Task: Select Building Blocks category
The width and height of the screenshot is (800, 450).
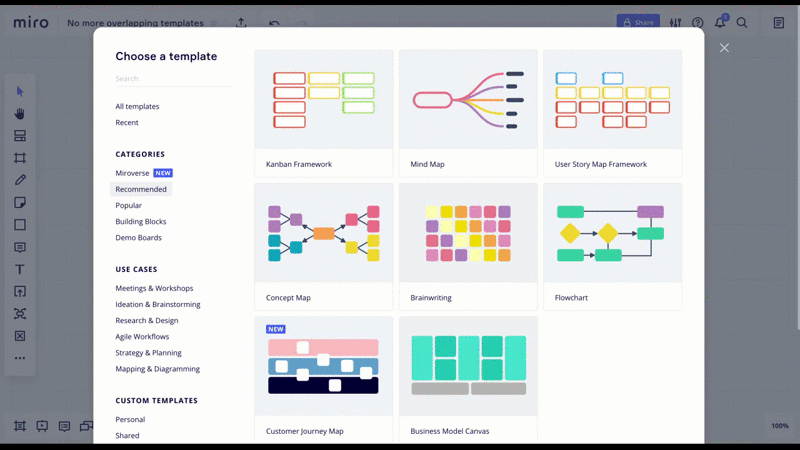Action: tap(141, 221)
